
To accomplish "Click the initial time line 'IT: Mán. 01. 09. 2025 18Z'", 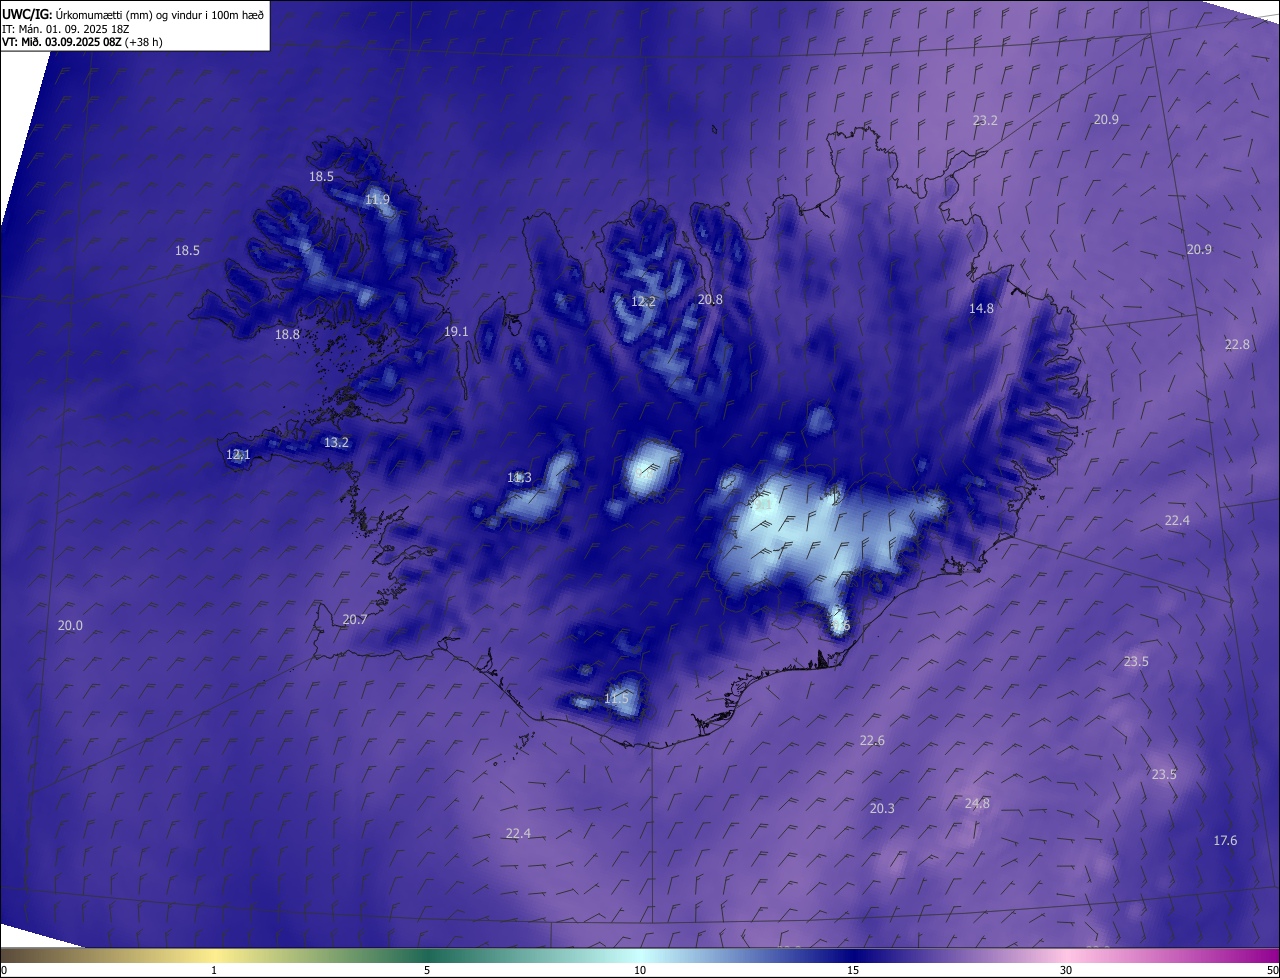I will pos(66,29).
